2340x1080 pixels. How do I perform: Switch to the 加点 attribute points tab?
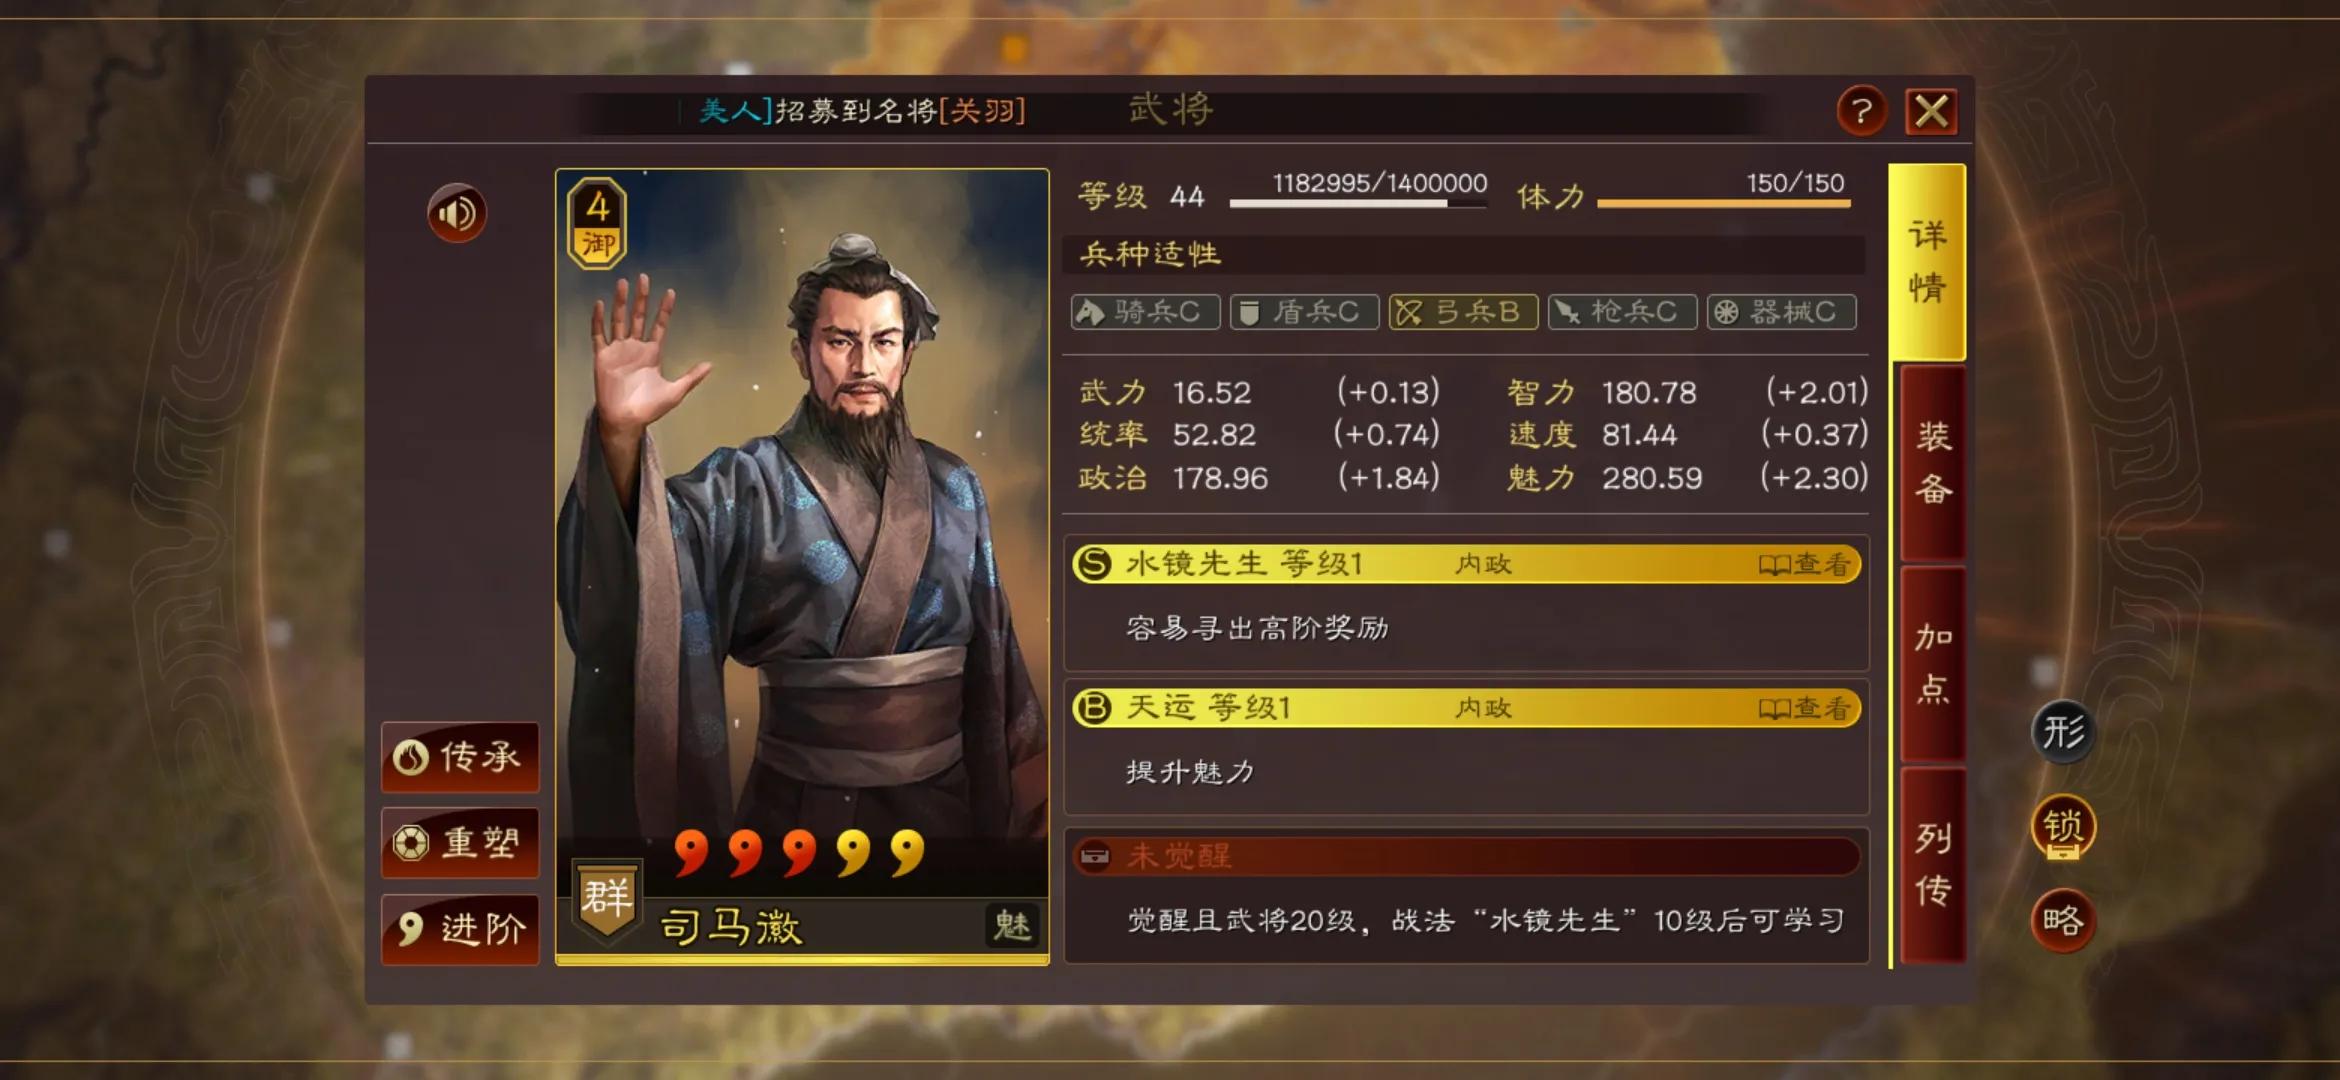coord(1933,663)
